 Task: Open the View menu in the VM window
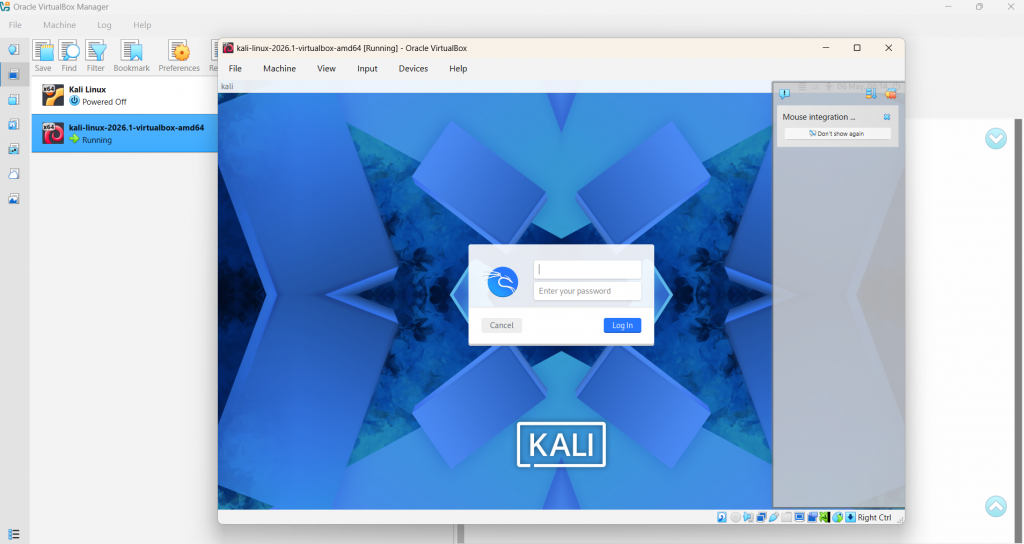pos(327,69)
